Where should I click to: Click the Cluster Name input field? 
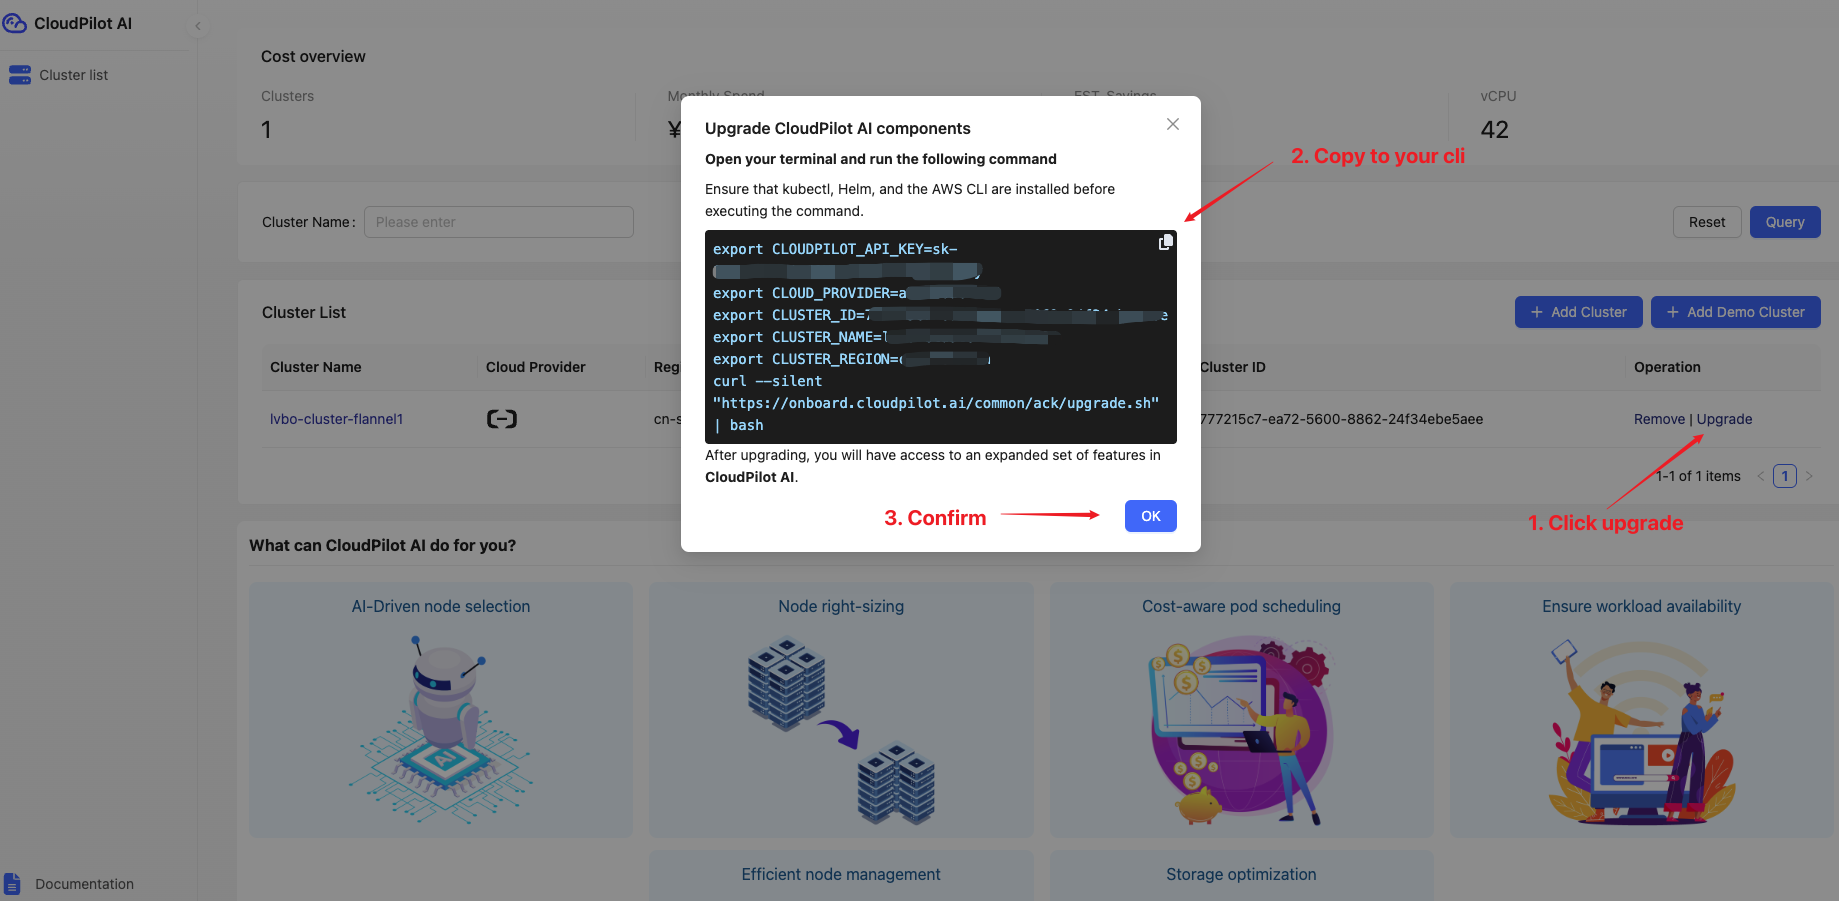tap(498, 222)
